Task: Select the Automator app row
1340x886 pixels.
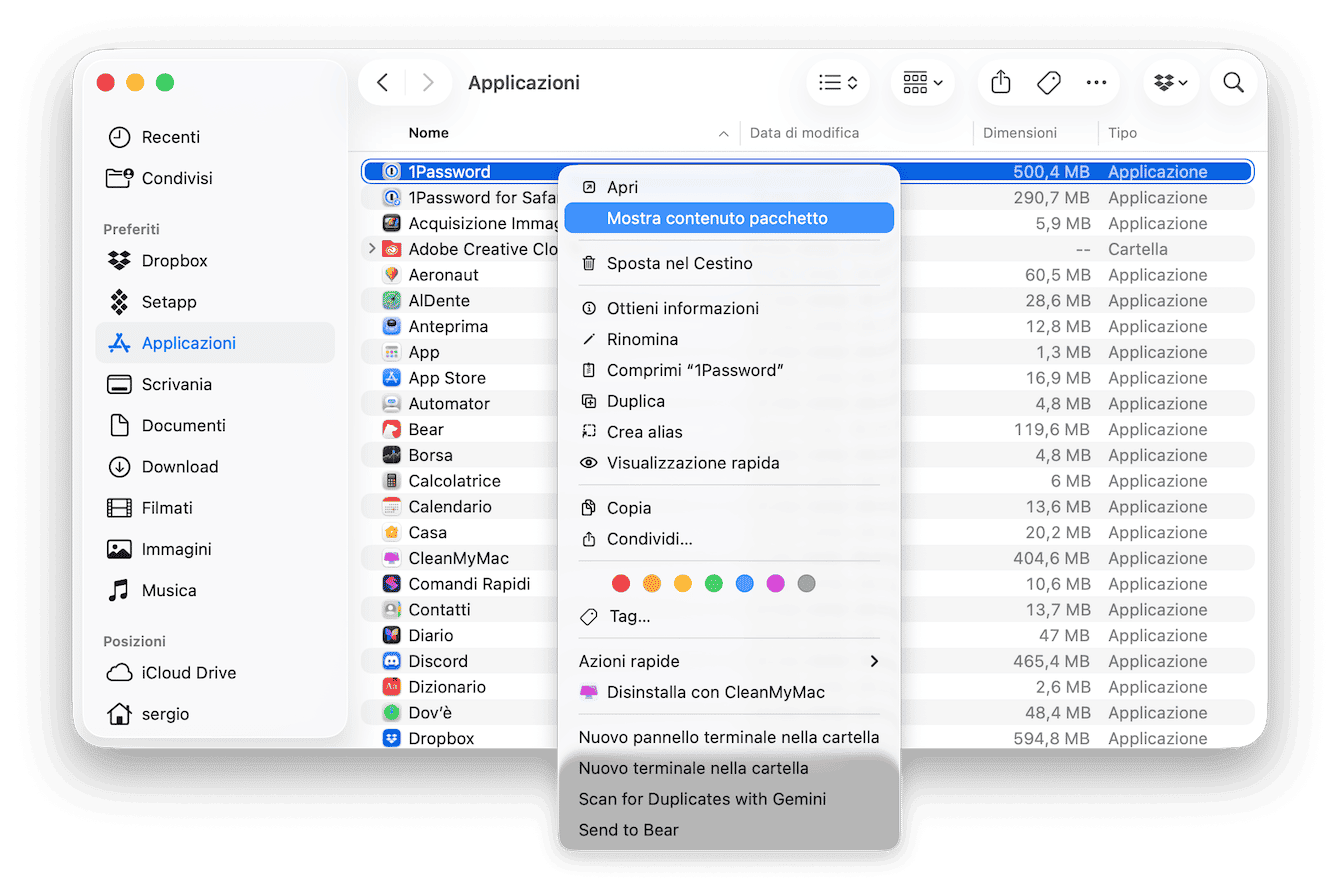Action: pyautogui.click(x=807, y=404)
